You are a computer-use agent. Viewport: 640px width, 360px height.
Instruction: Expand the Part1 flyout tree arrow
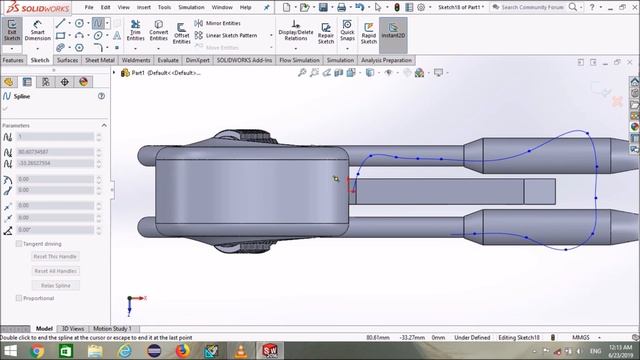coord(114,73)
